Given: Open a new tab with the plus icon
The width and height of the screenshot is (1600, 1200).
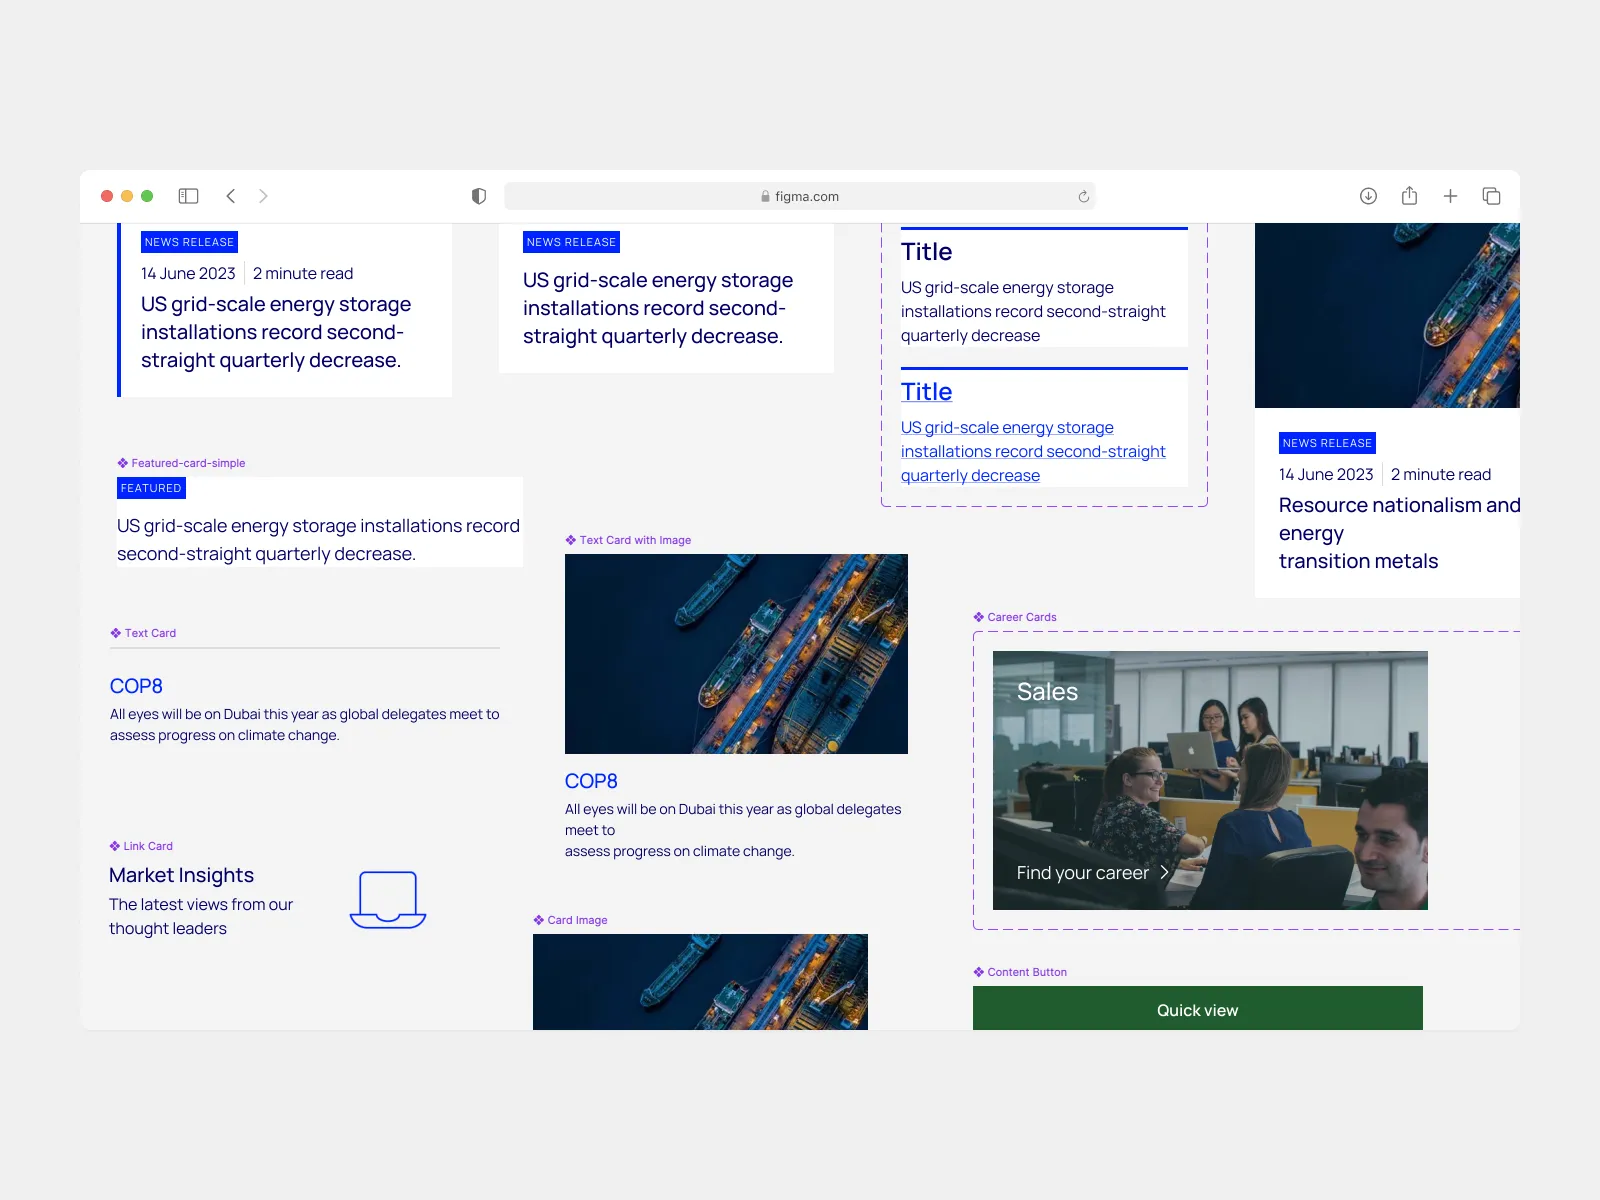Looking at the screenshot, I should click(1450, 196).
